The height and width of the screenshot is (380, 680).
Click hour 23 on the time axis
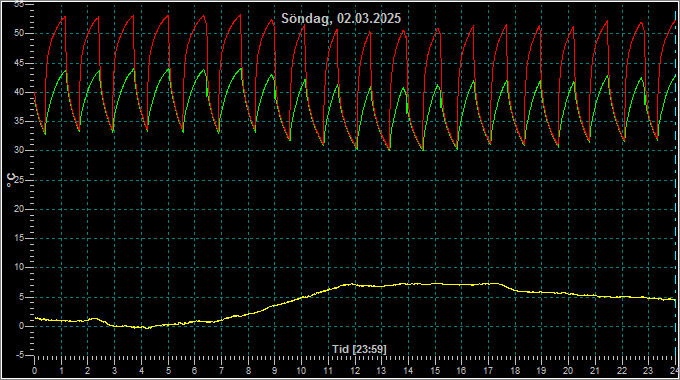point(648,371)
